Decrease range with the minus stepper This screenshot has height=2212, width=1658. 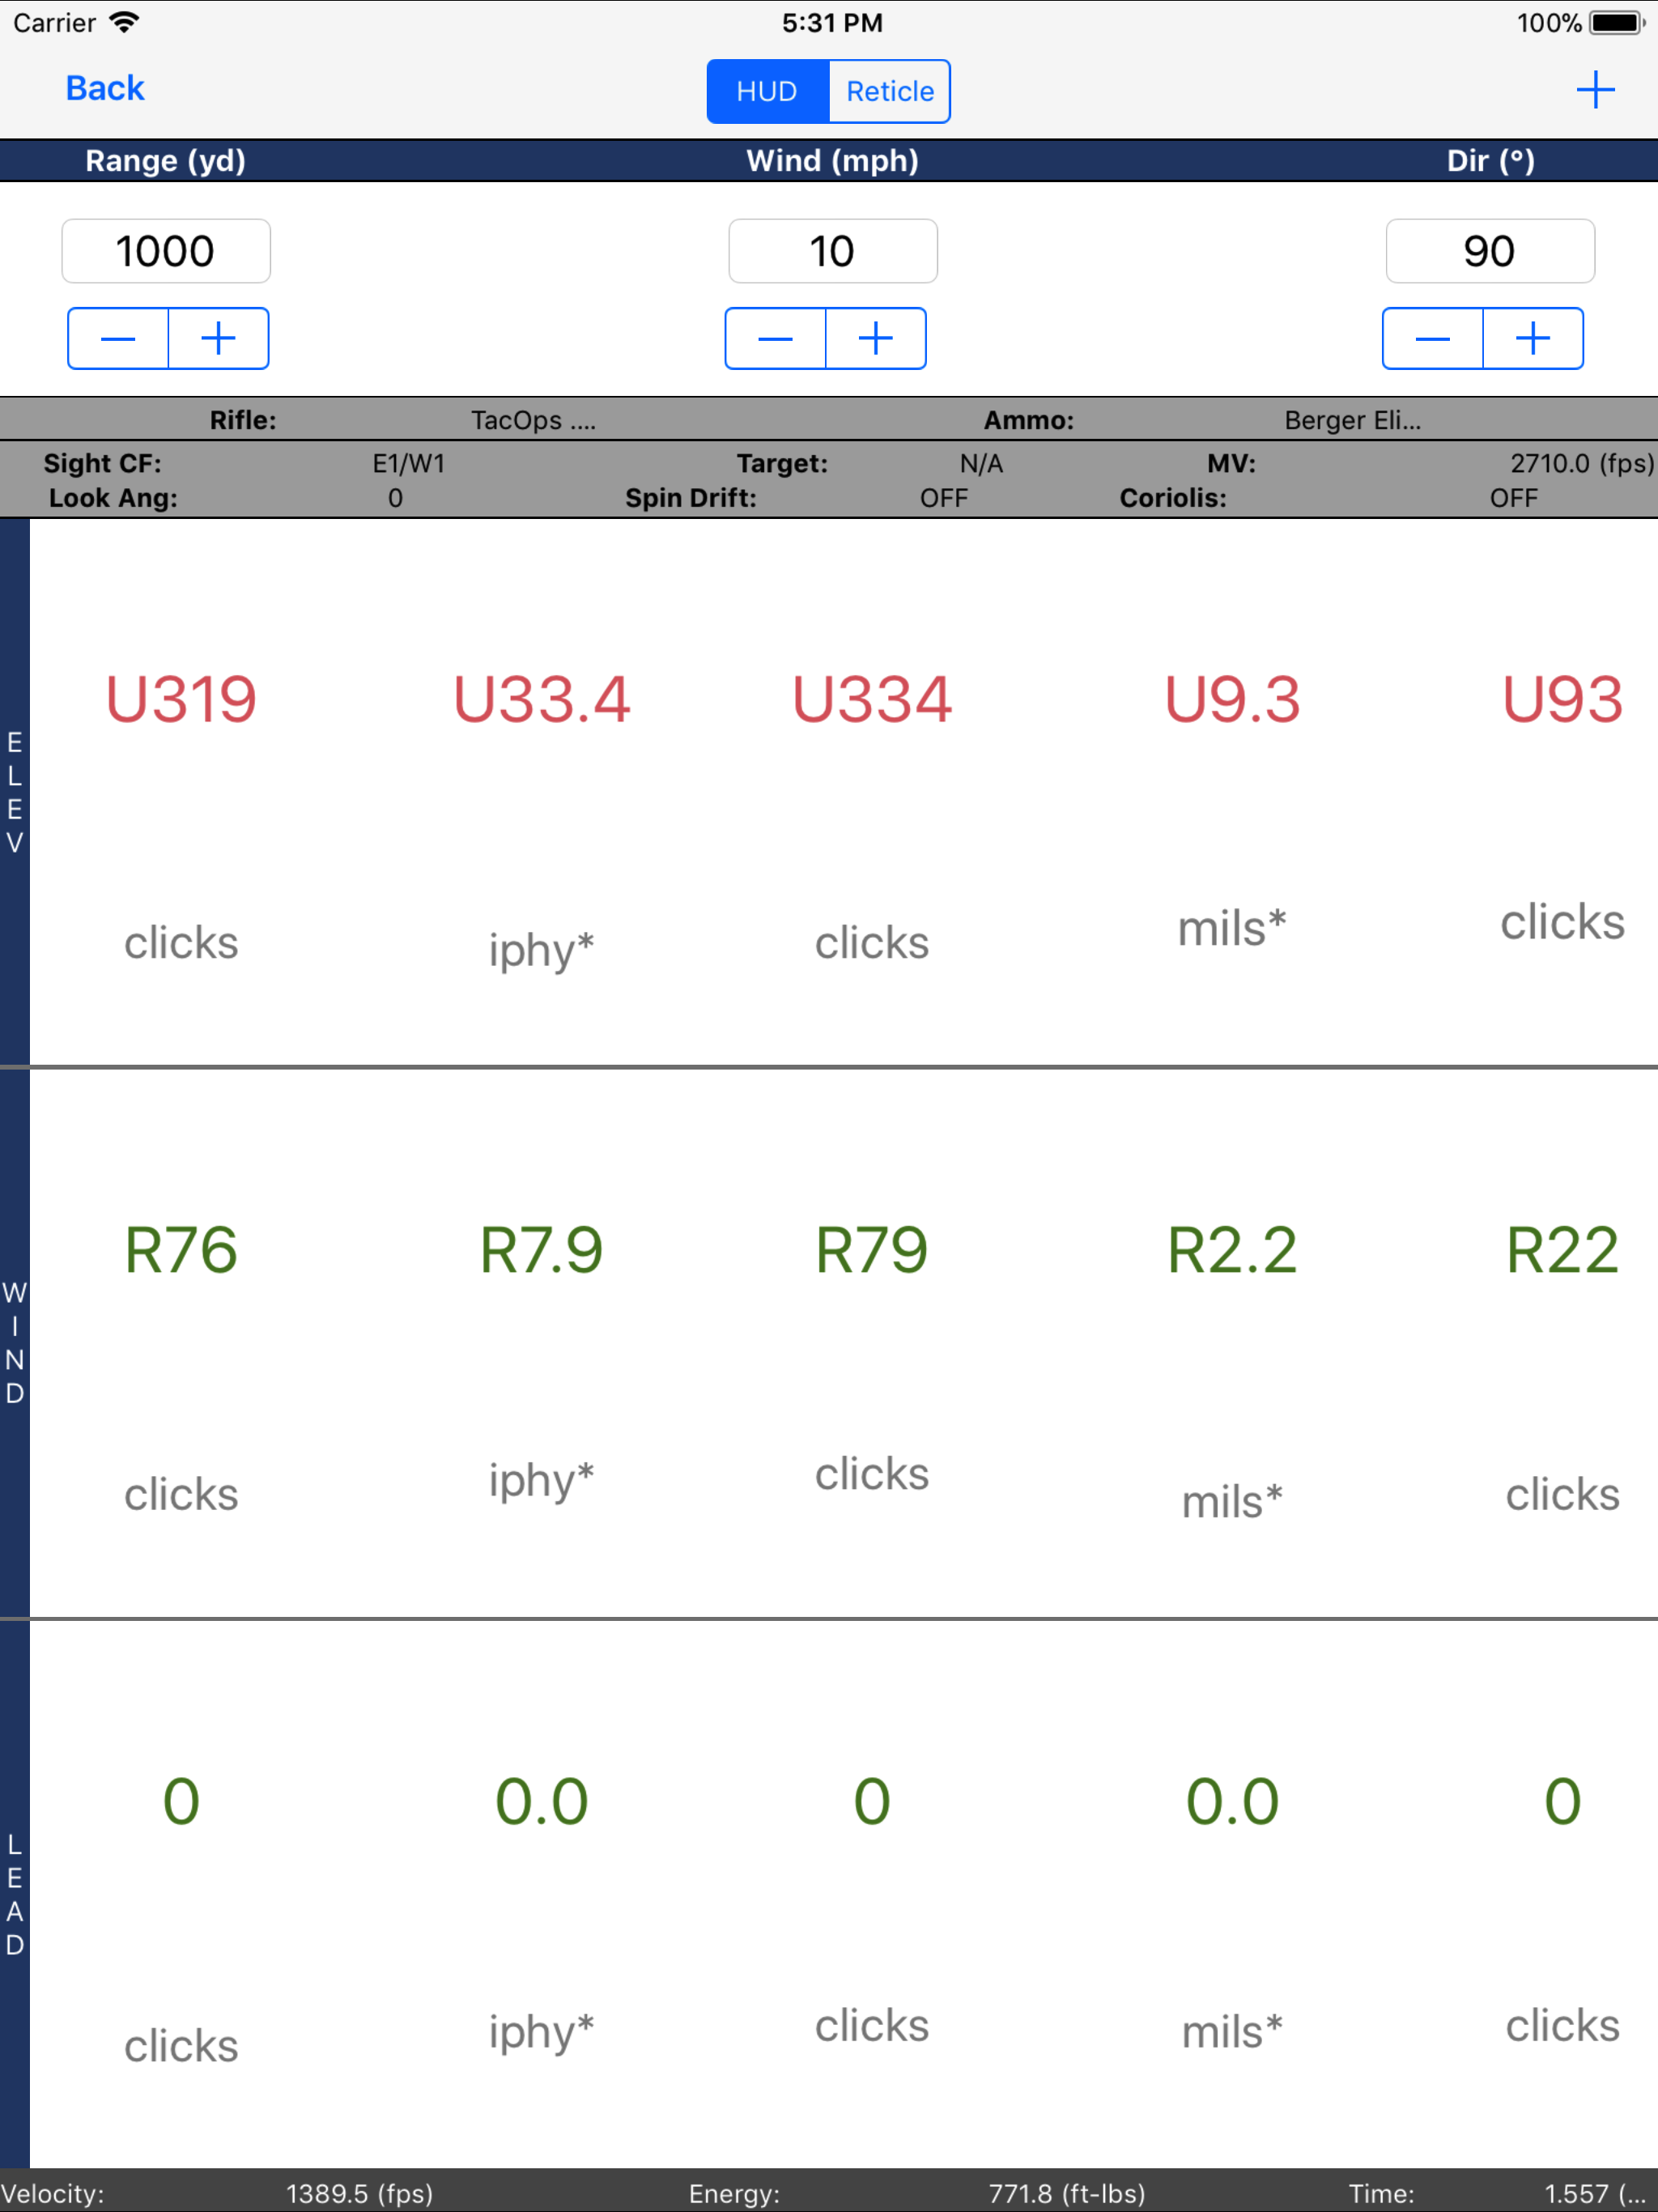pyautogui.click(x=118, y=339)
